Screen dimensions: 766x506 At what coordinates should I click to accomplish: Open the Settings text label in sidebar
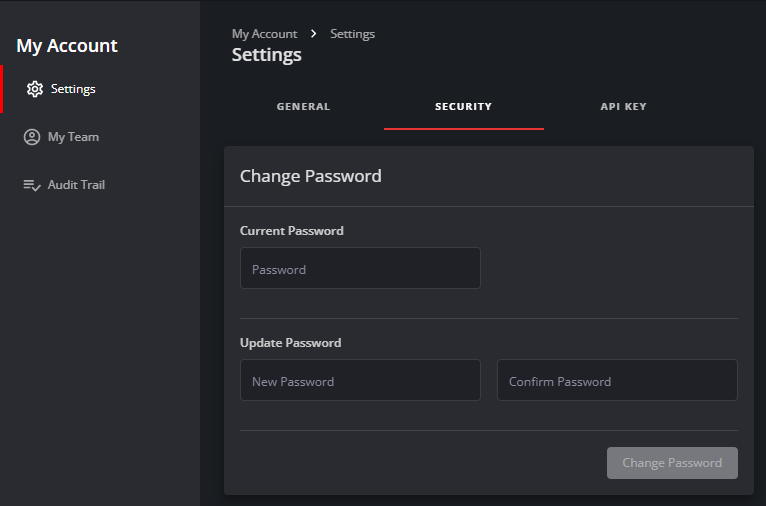click(73, 89)
